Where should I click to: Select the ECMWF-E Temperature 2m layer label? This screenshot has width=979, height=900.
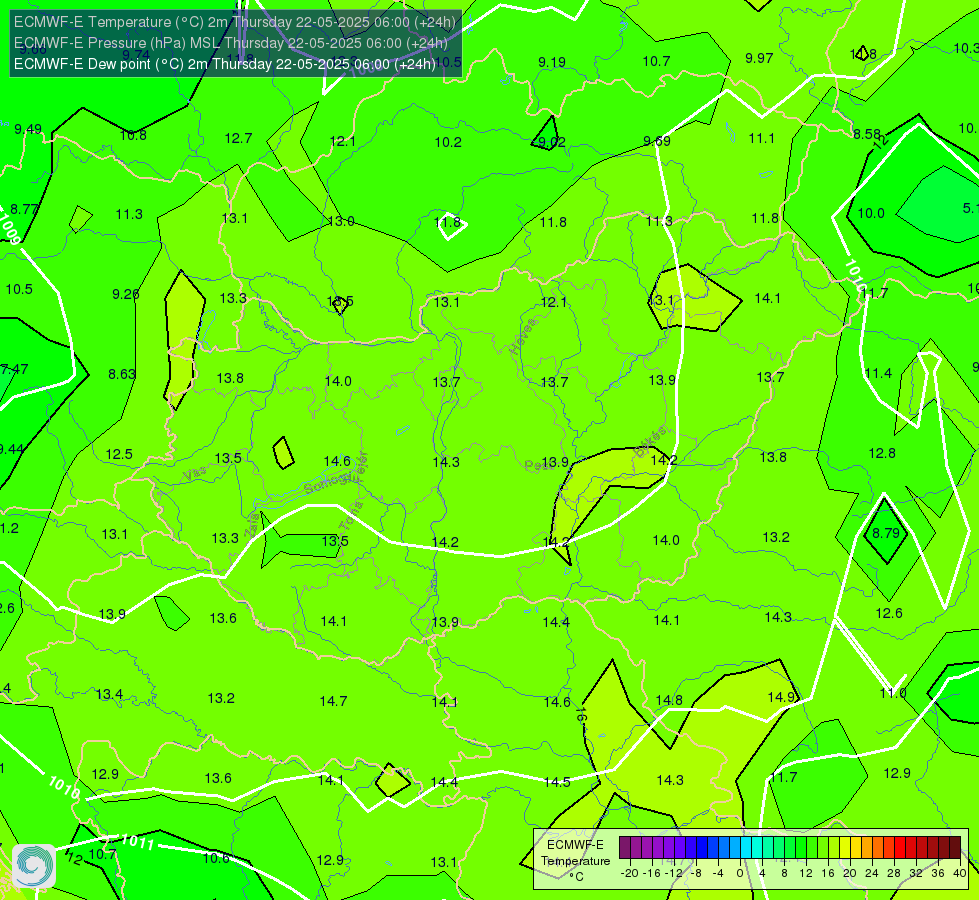pyautogui.click(x=235, y=22)
